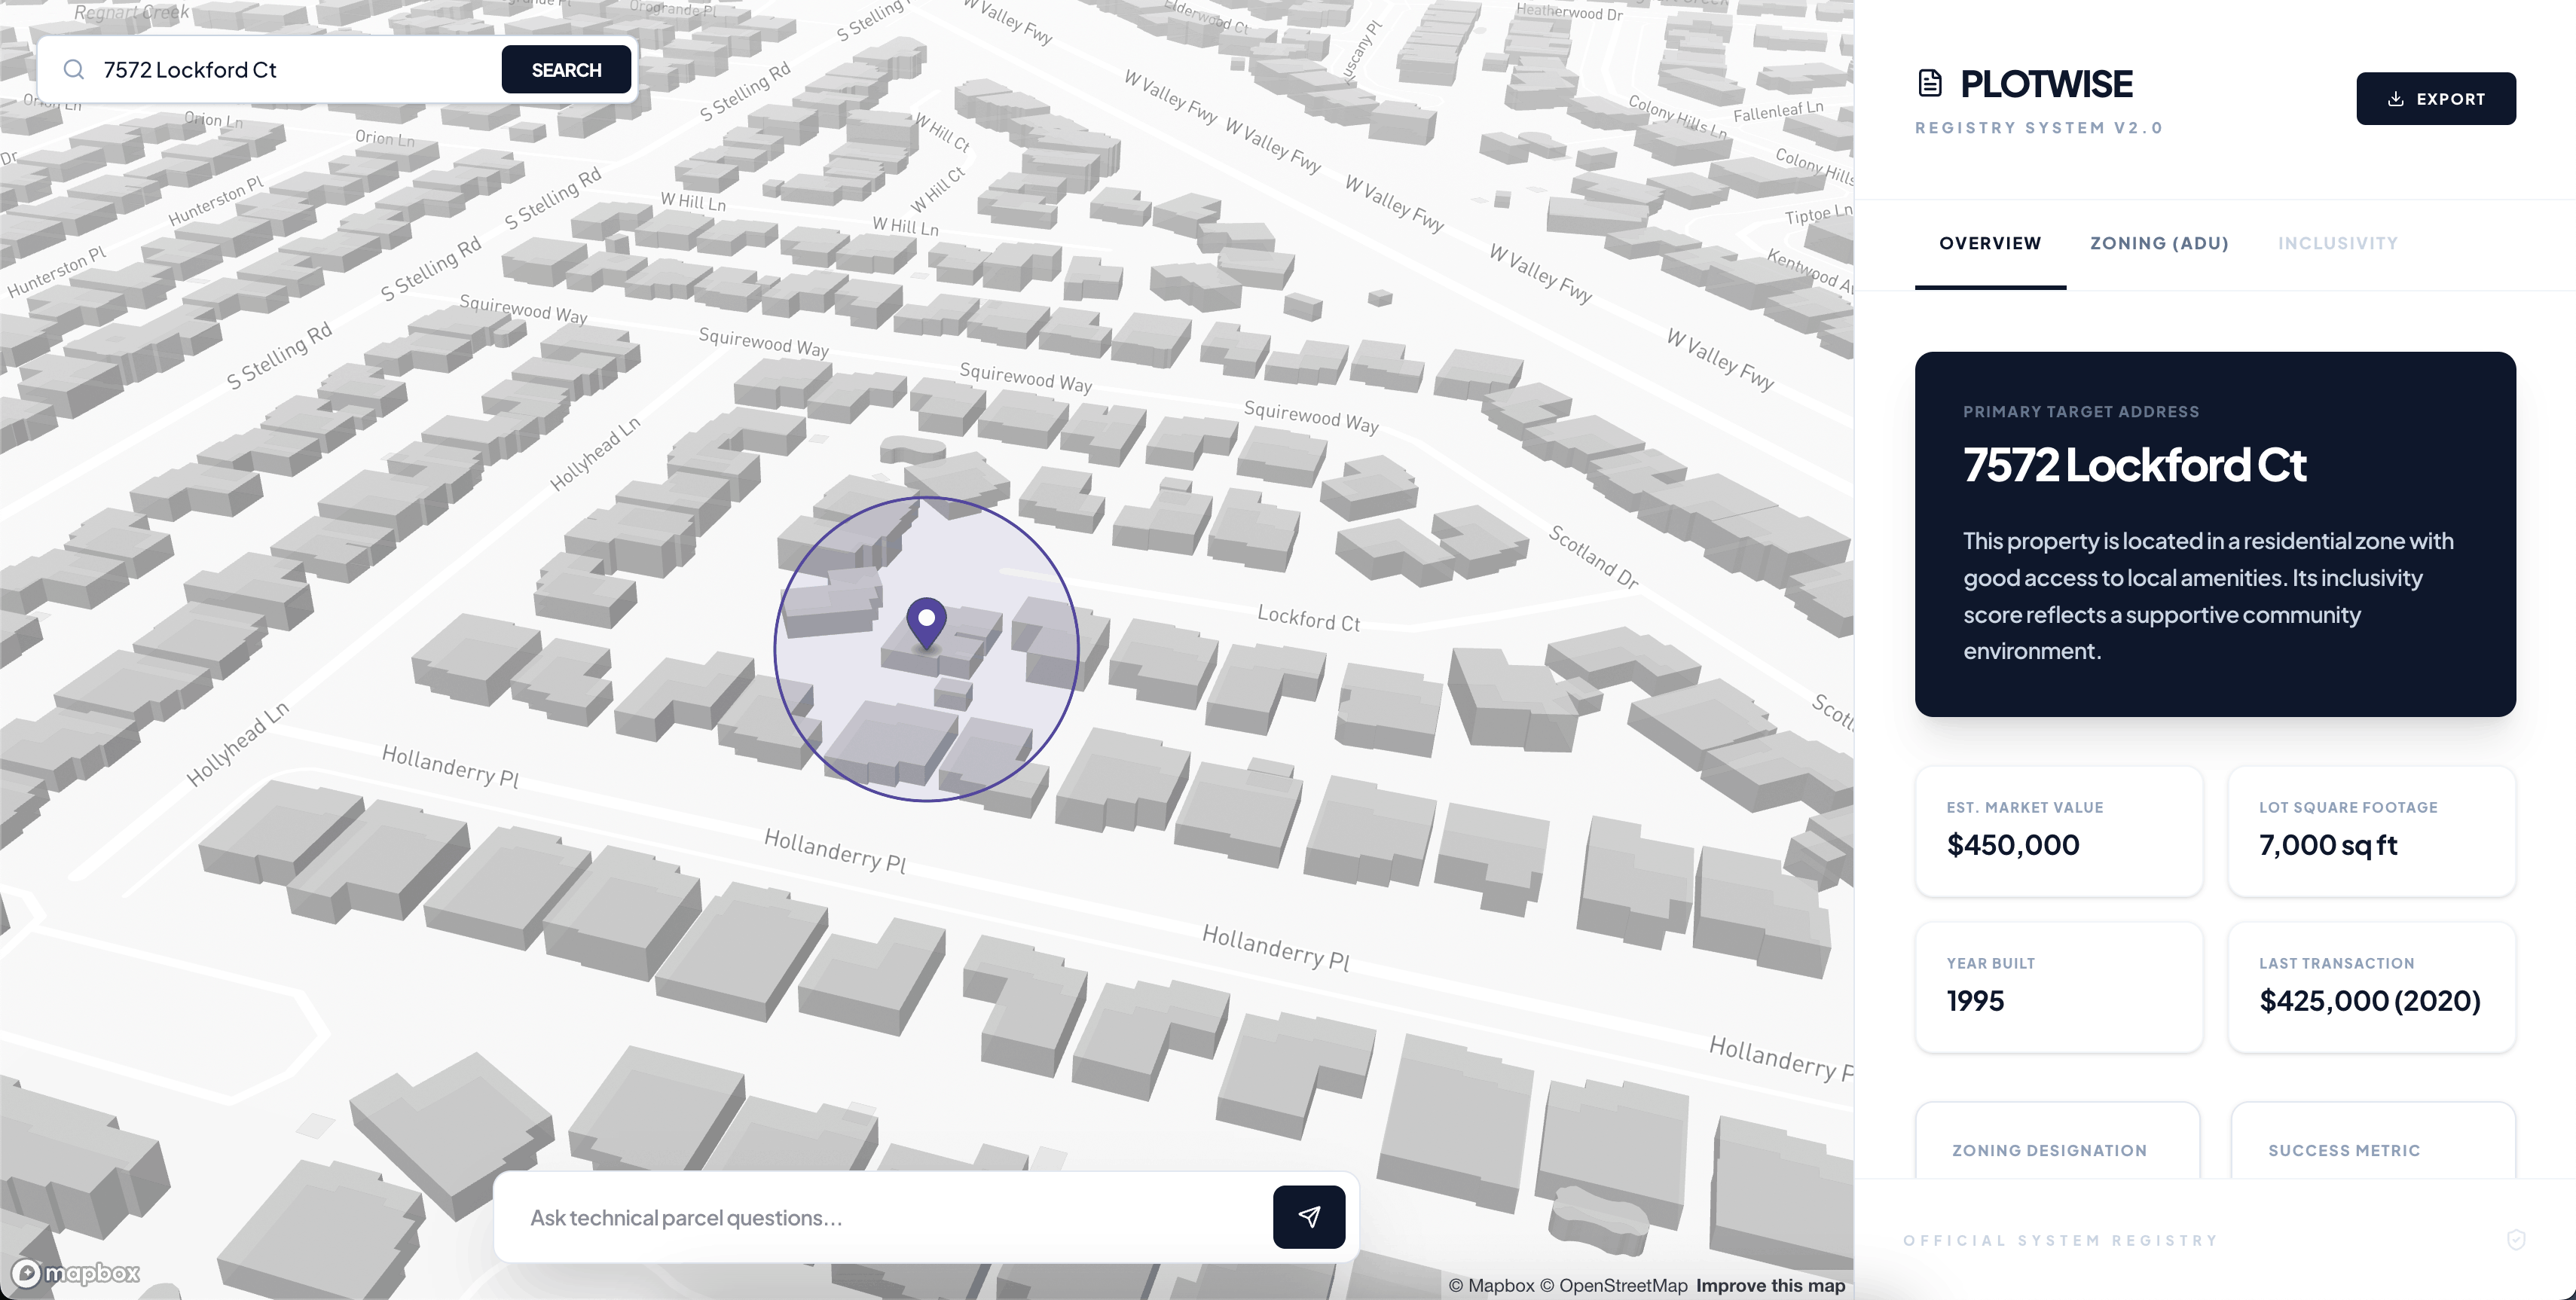Click the Mapbox logo on the map
2576x1300 pixels.
click(x=76, y=1273)
